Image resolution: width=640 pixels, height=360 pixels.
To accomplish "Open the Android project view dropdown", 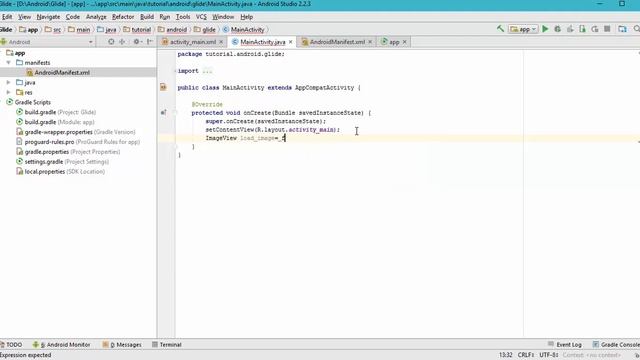I will coord(47,42).
